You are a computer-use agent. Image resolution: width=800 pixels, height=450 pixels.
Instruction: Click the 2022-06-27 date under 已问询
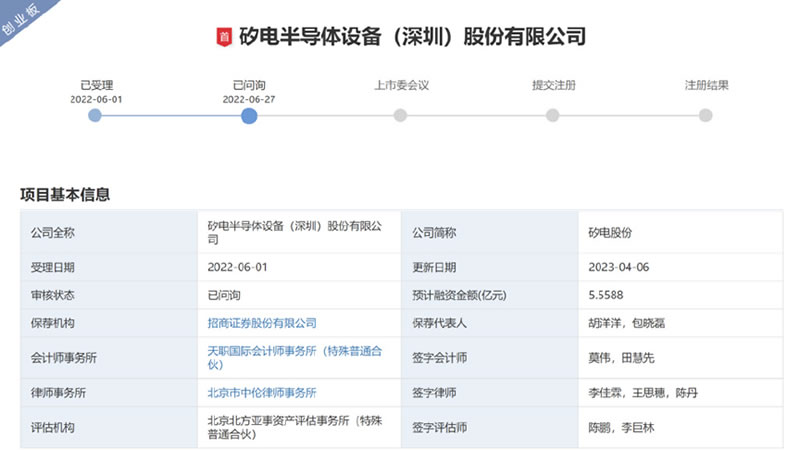click(249, 99)
